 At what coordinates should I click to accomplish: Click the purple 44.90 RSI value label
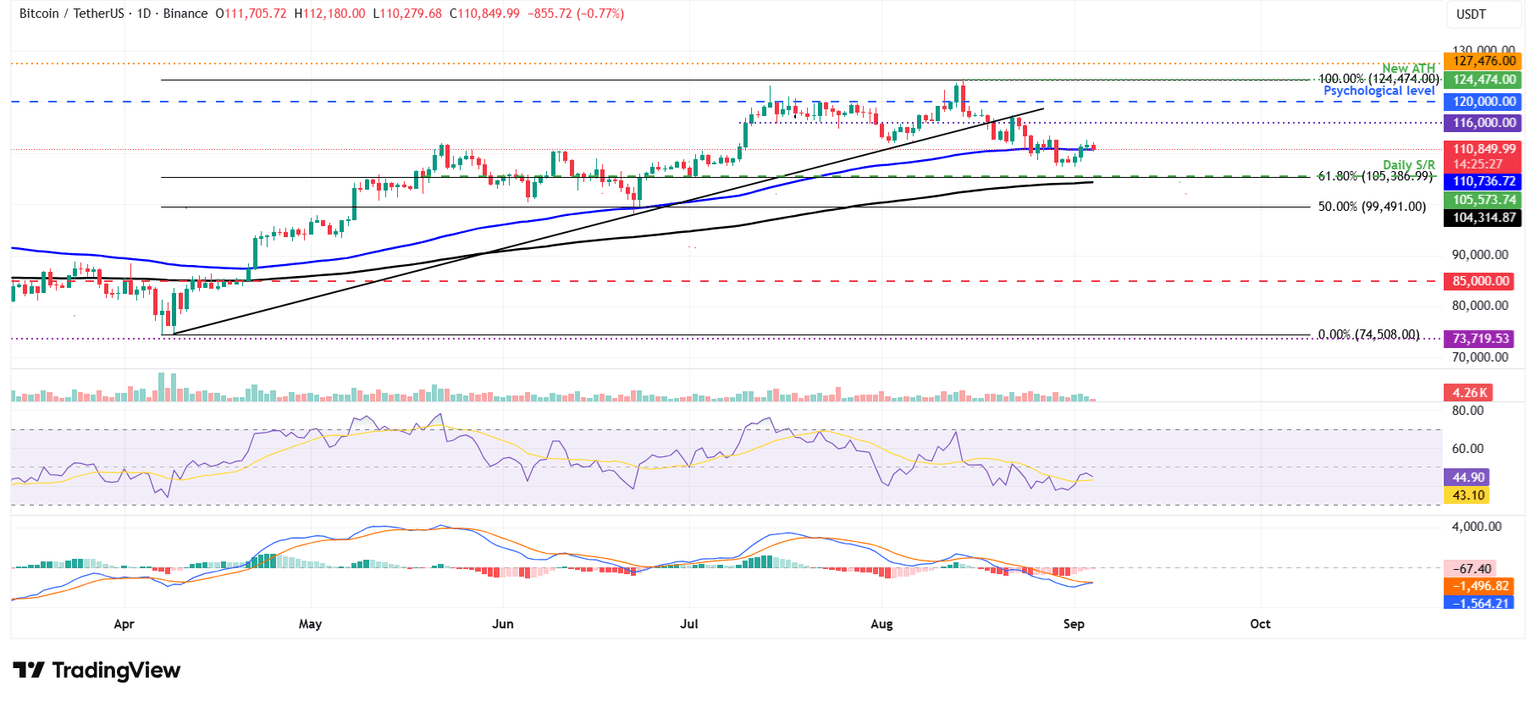[x=1466, y=478]
